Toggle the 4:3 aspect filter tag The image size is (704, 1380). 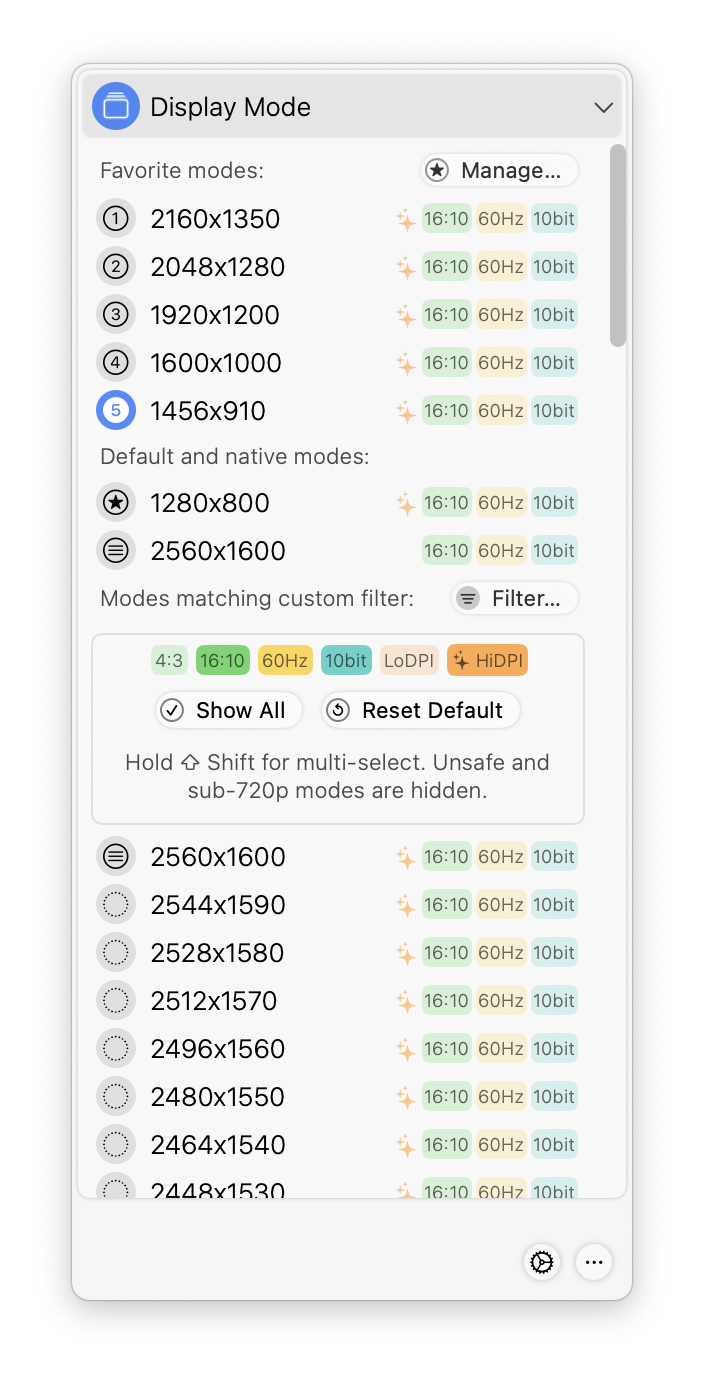pos(169,661)
